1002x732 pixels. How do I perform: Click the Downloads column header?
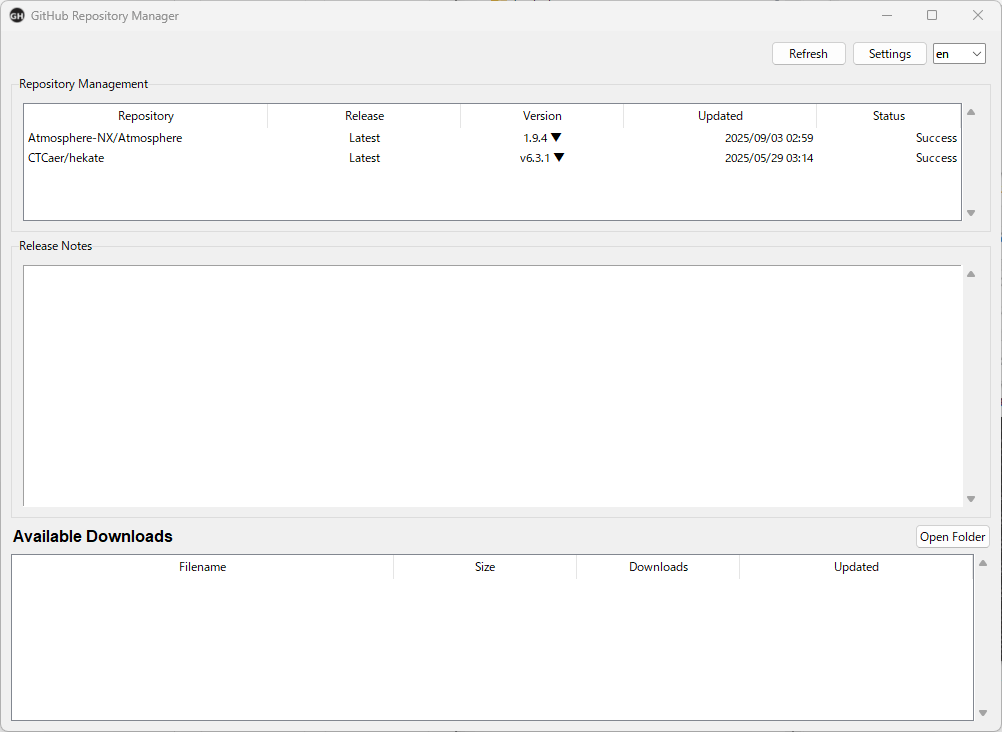click(658, 567)
